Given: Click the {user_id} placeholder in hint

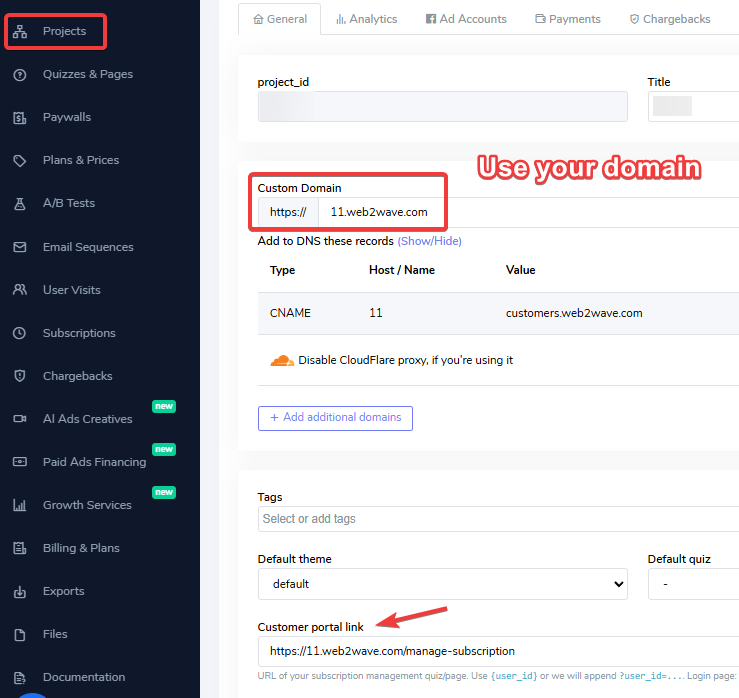Looking at the screenshot, I should (514, 676).
